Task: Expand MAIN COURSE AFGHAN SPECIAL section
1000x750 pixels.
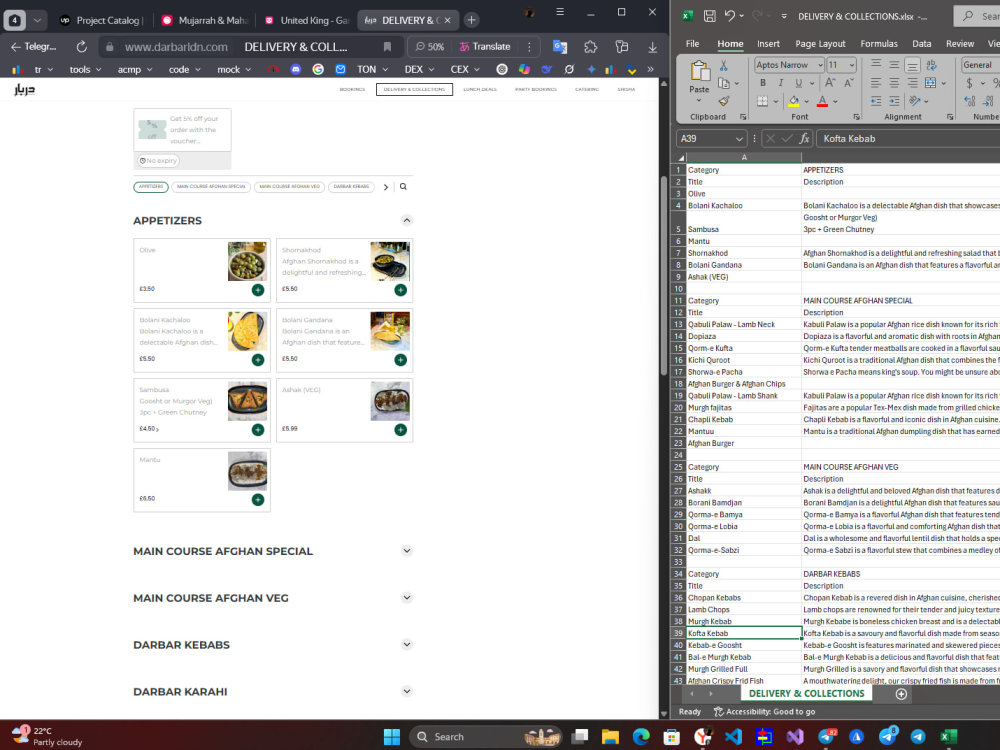Action: [x=407, y=550]
